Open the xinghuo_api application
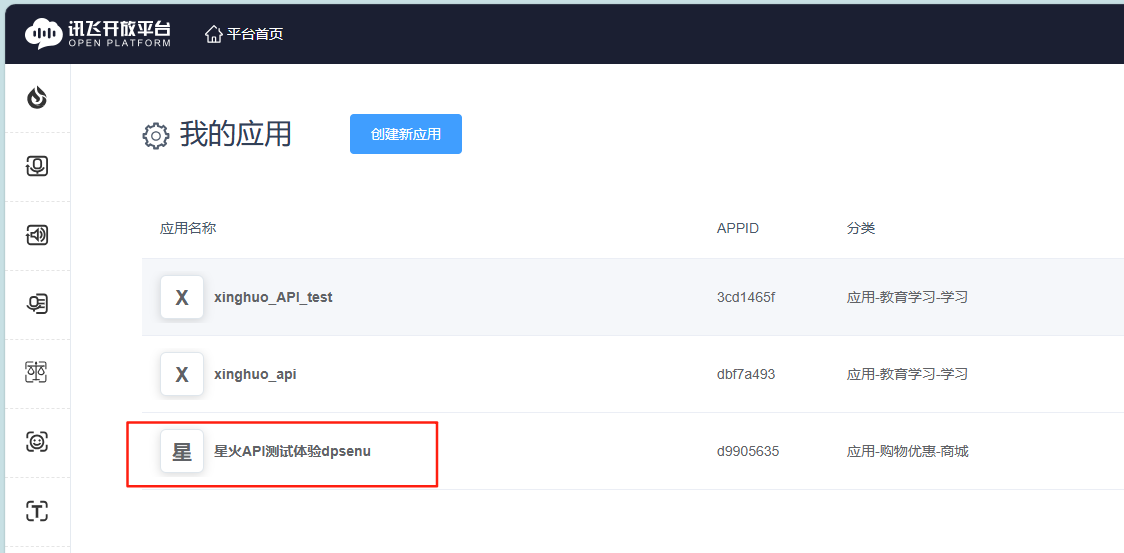Viewport: 1124px width, 553px height. [x=255, y=374]
